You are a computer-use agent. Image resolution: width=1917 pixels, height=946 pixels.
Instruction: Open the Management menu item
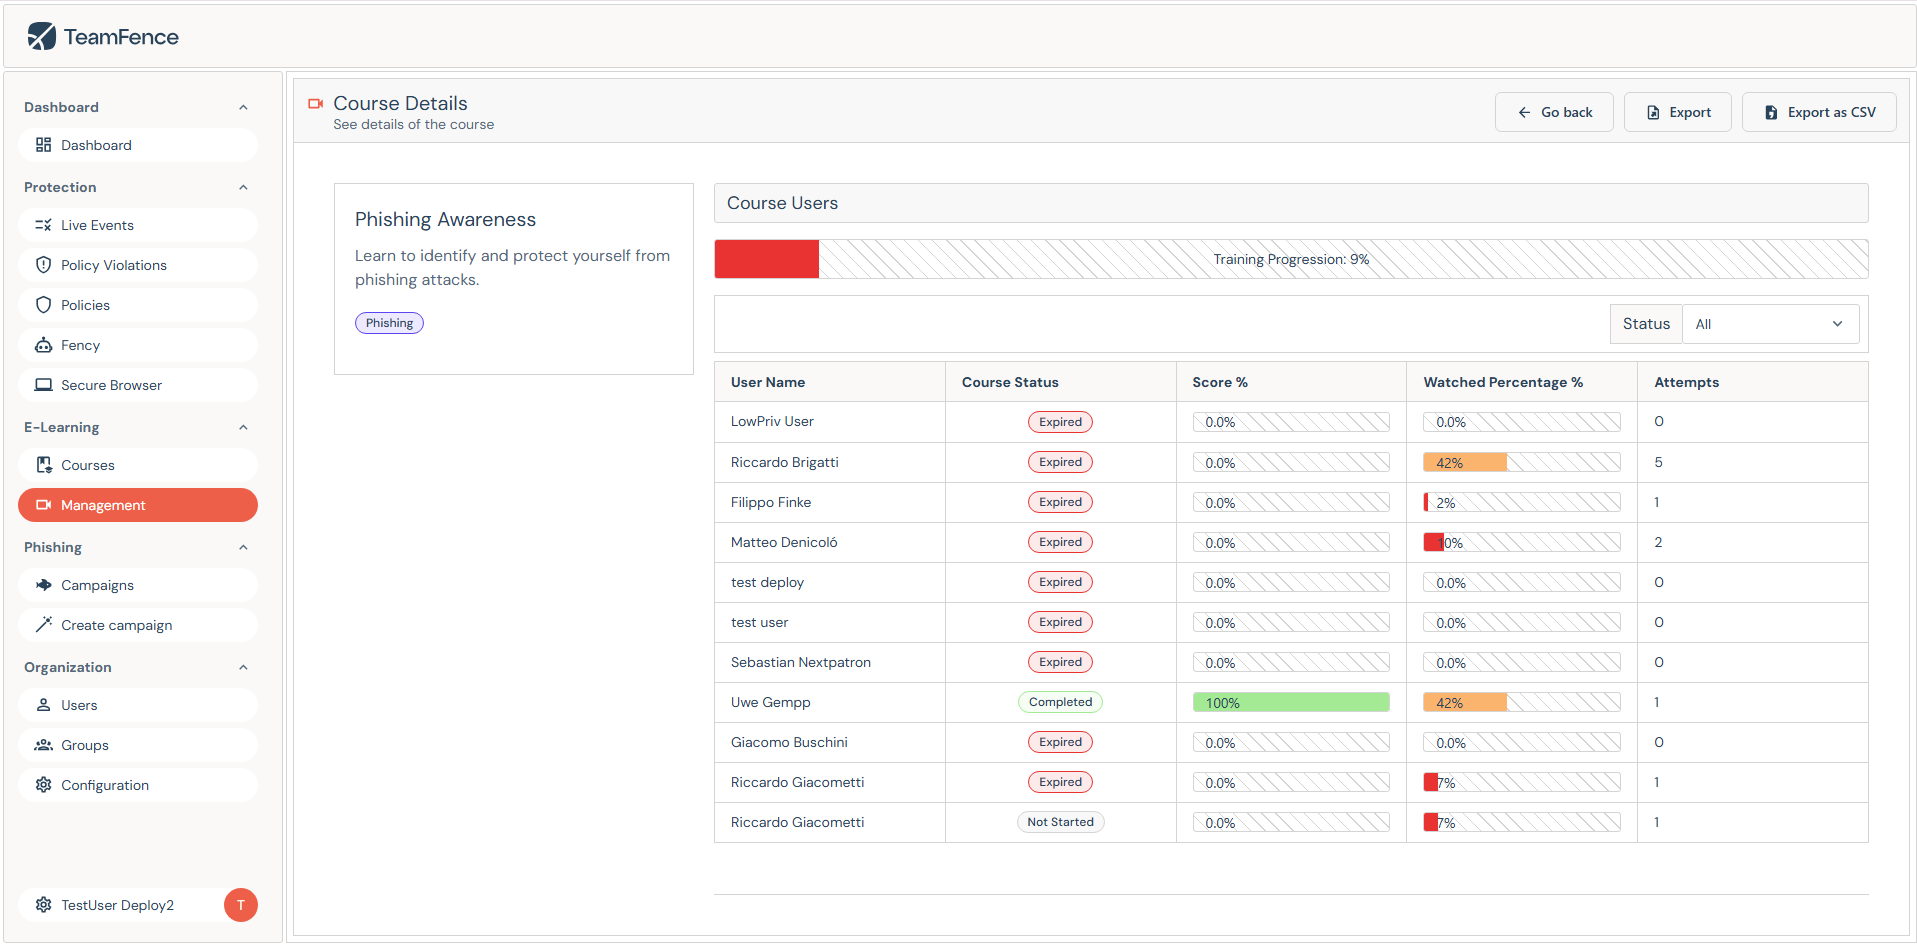pyautogui.click(x=138, y=505)
